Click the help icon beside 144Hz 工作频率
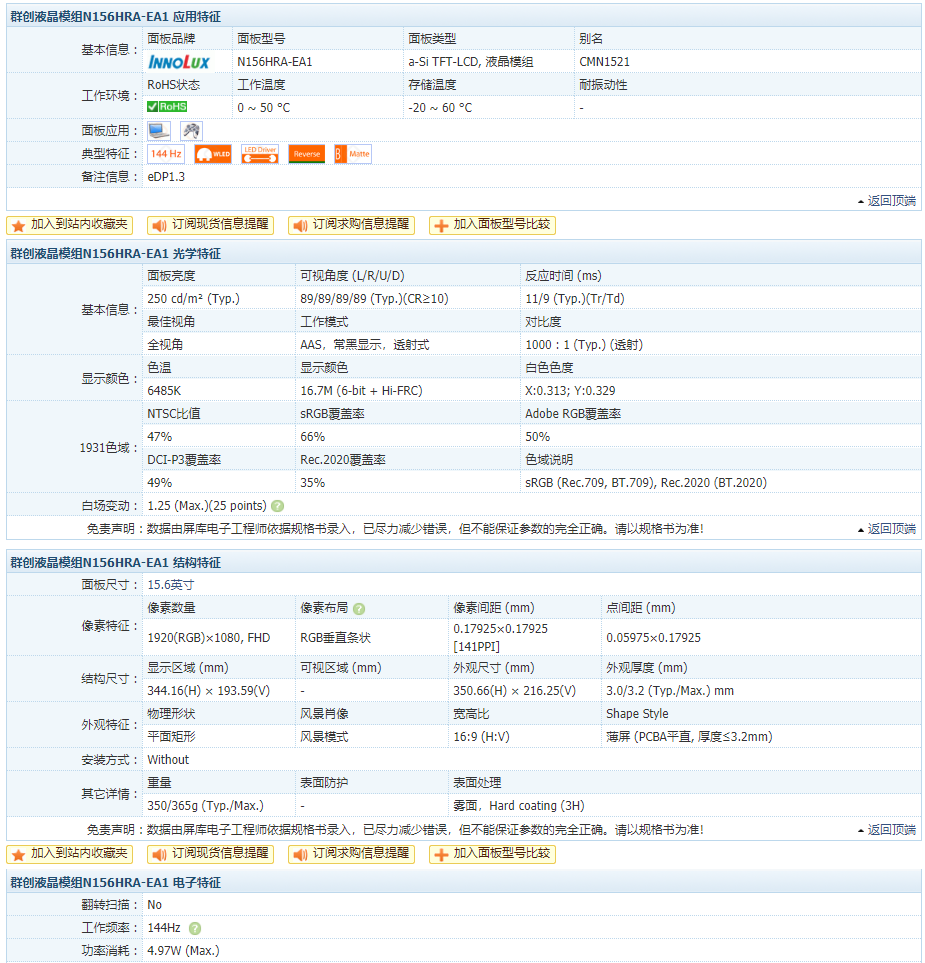This screenshot has width=925, height=963. (195, 928)
